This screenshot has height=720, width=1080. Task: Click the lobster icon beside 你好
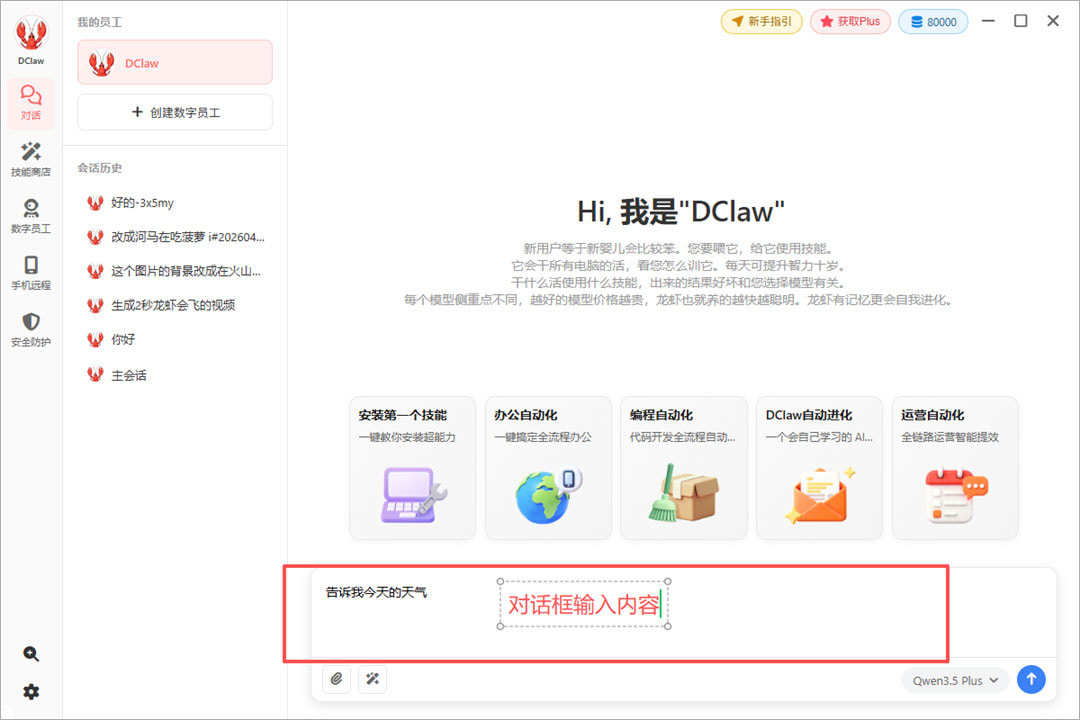point(95,339)
